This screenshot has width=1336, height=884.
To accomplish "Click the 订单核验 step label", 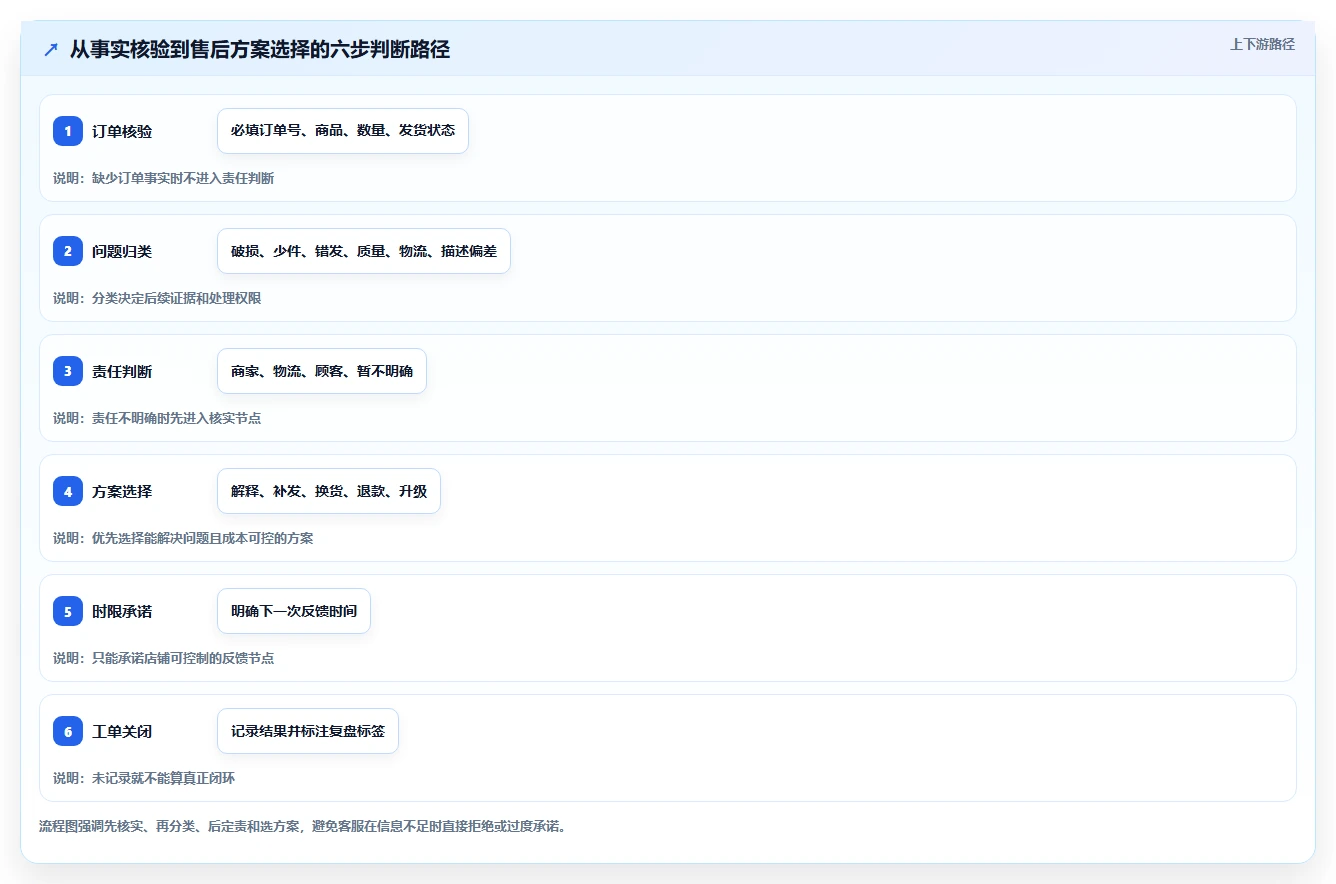I will 122,131.
